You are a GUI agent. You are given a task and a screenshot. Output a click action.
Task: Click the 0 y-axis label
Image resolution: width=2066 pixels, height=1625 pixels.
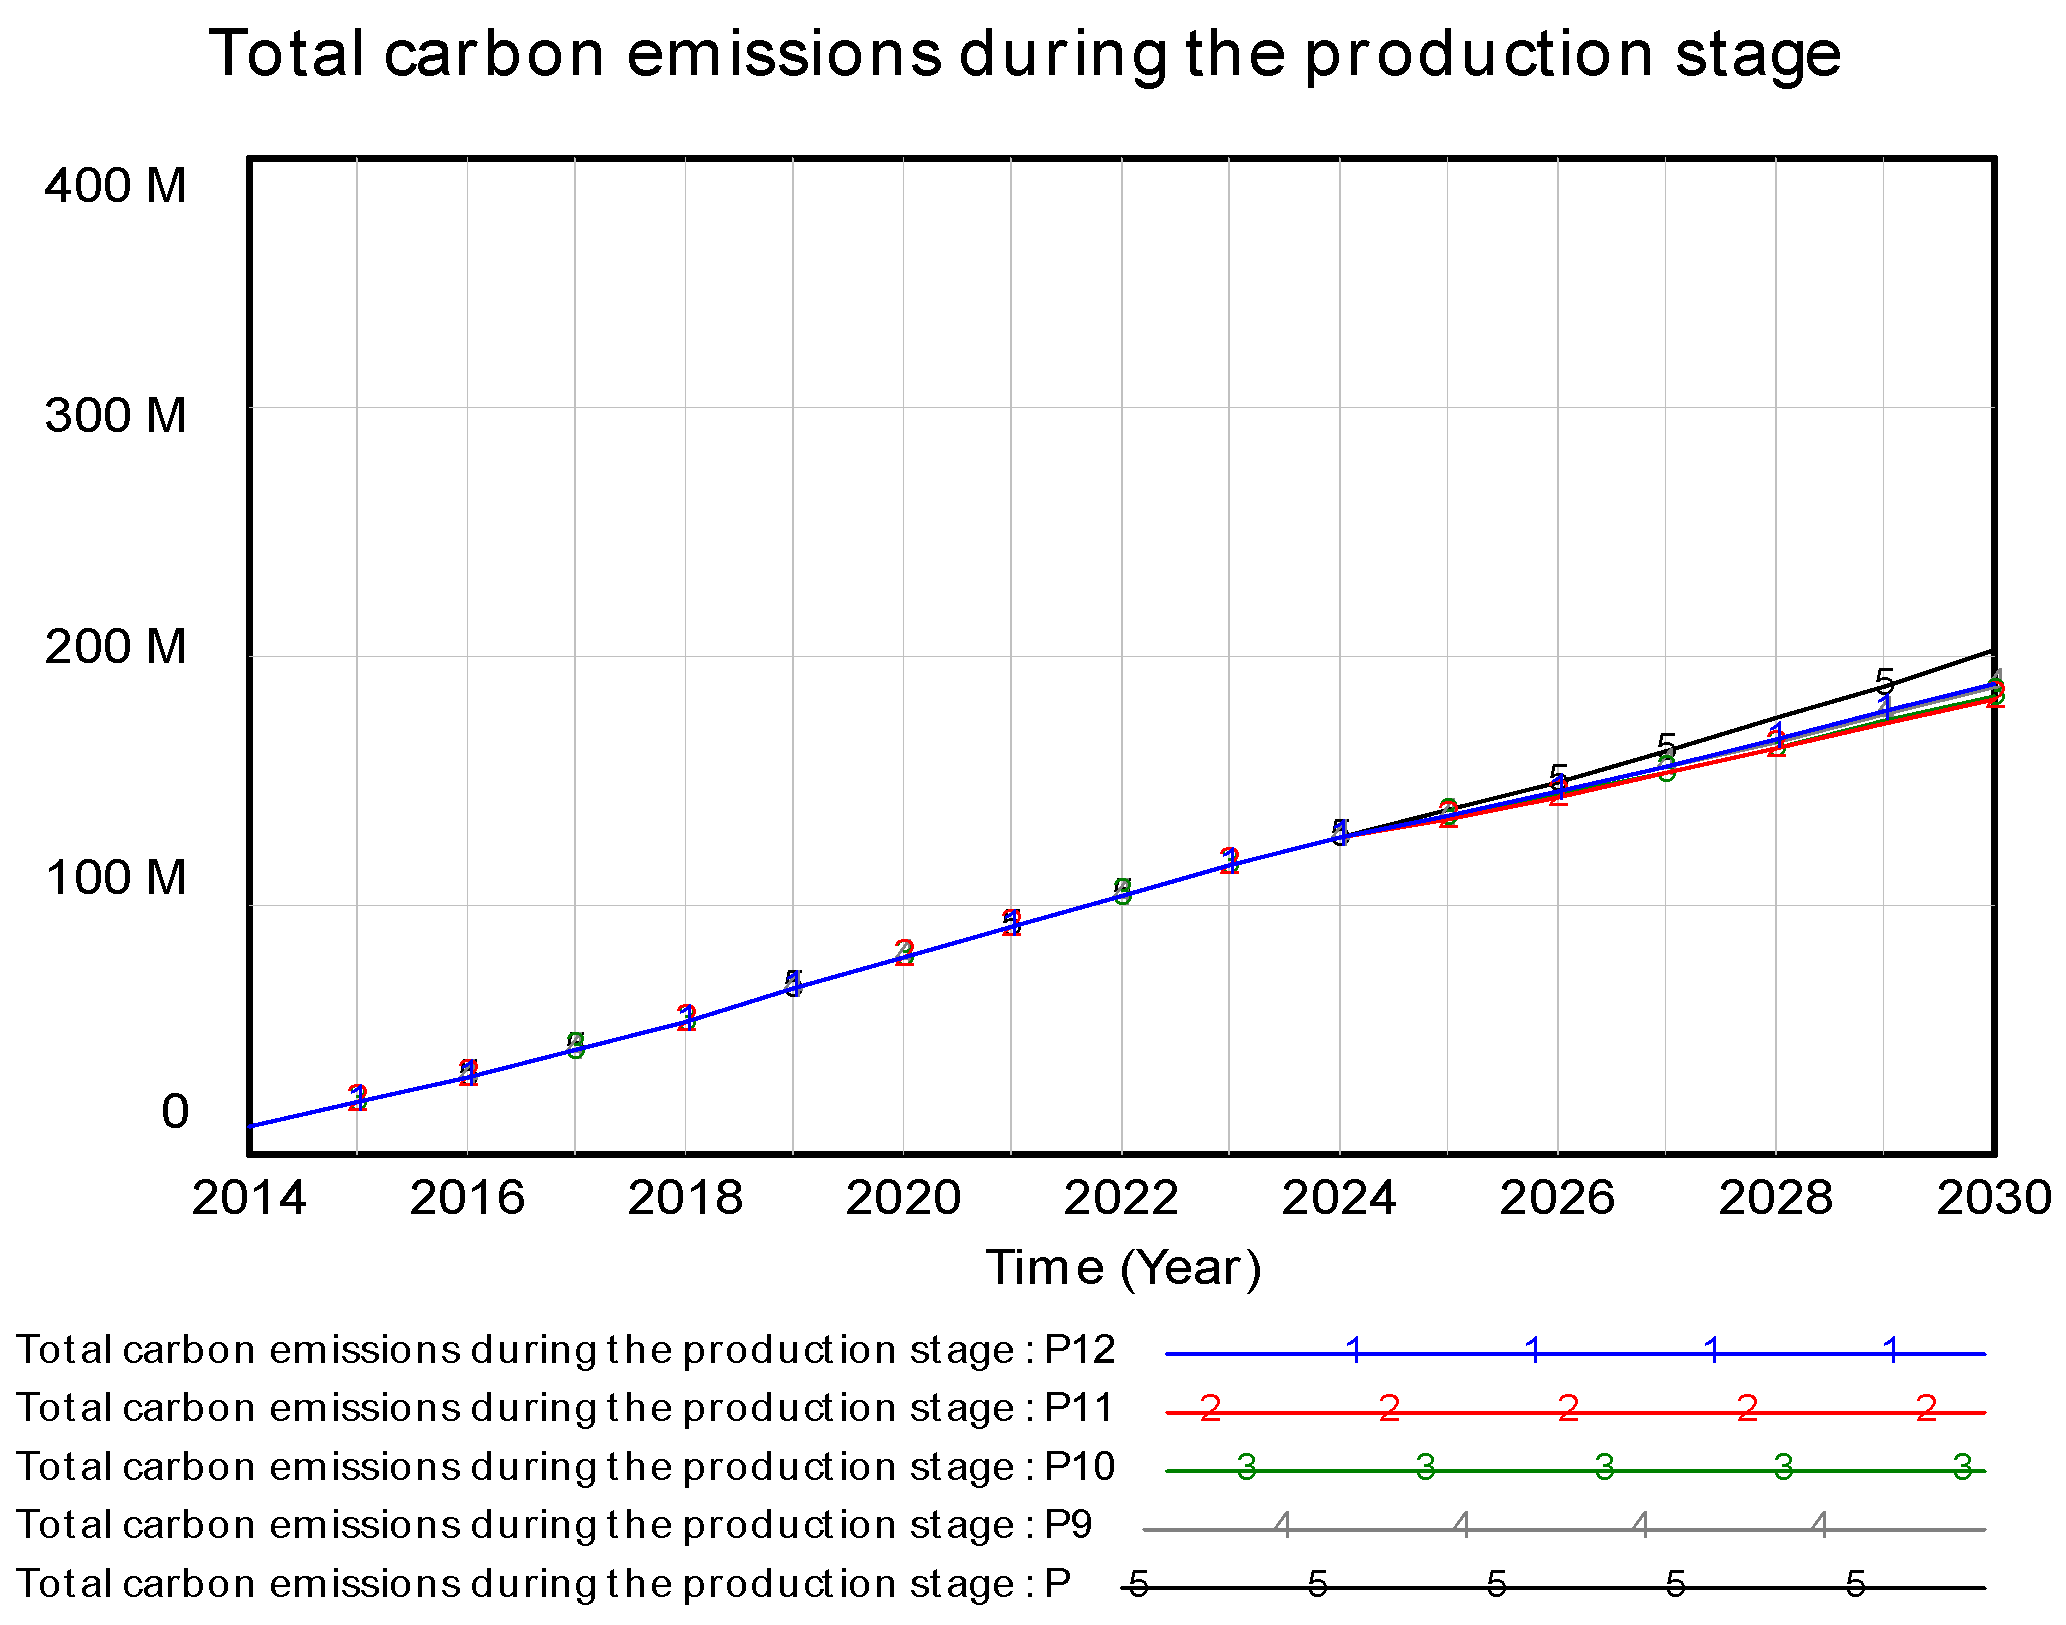(175, 1111)
